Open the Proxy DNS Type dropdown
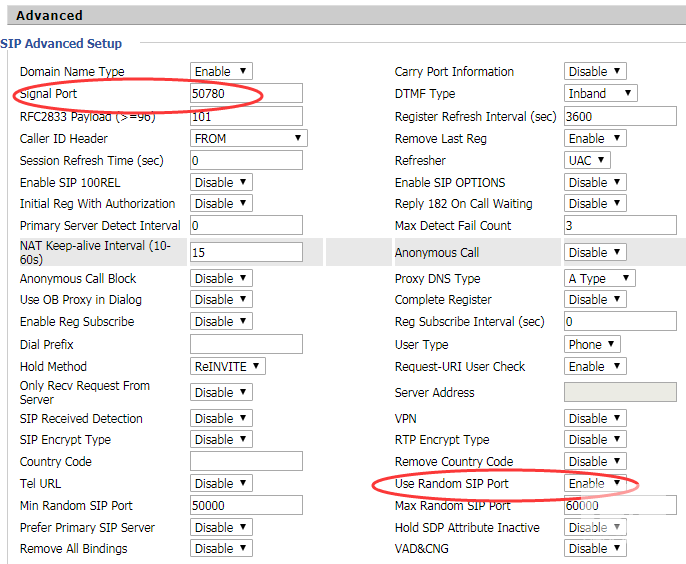This screenshot has height=564, width=686. (x=600, y=279)
